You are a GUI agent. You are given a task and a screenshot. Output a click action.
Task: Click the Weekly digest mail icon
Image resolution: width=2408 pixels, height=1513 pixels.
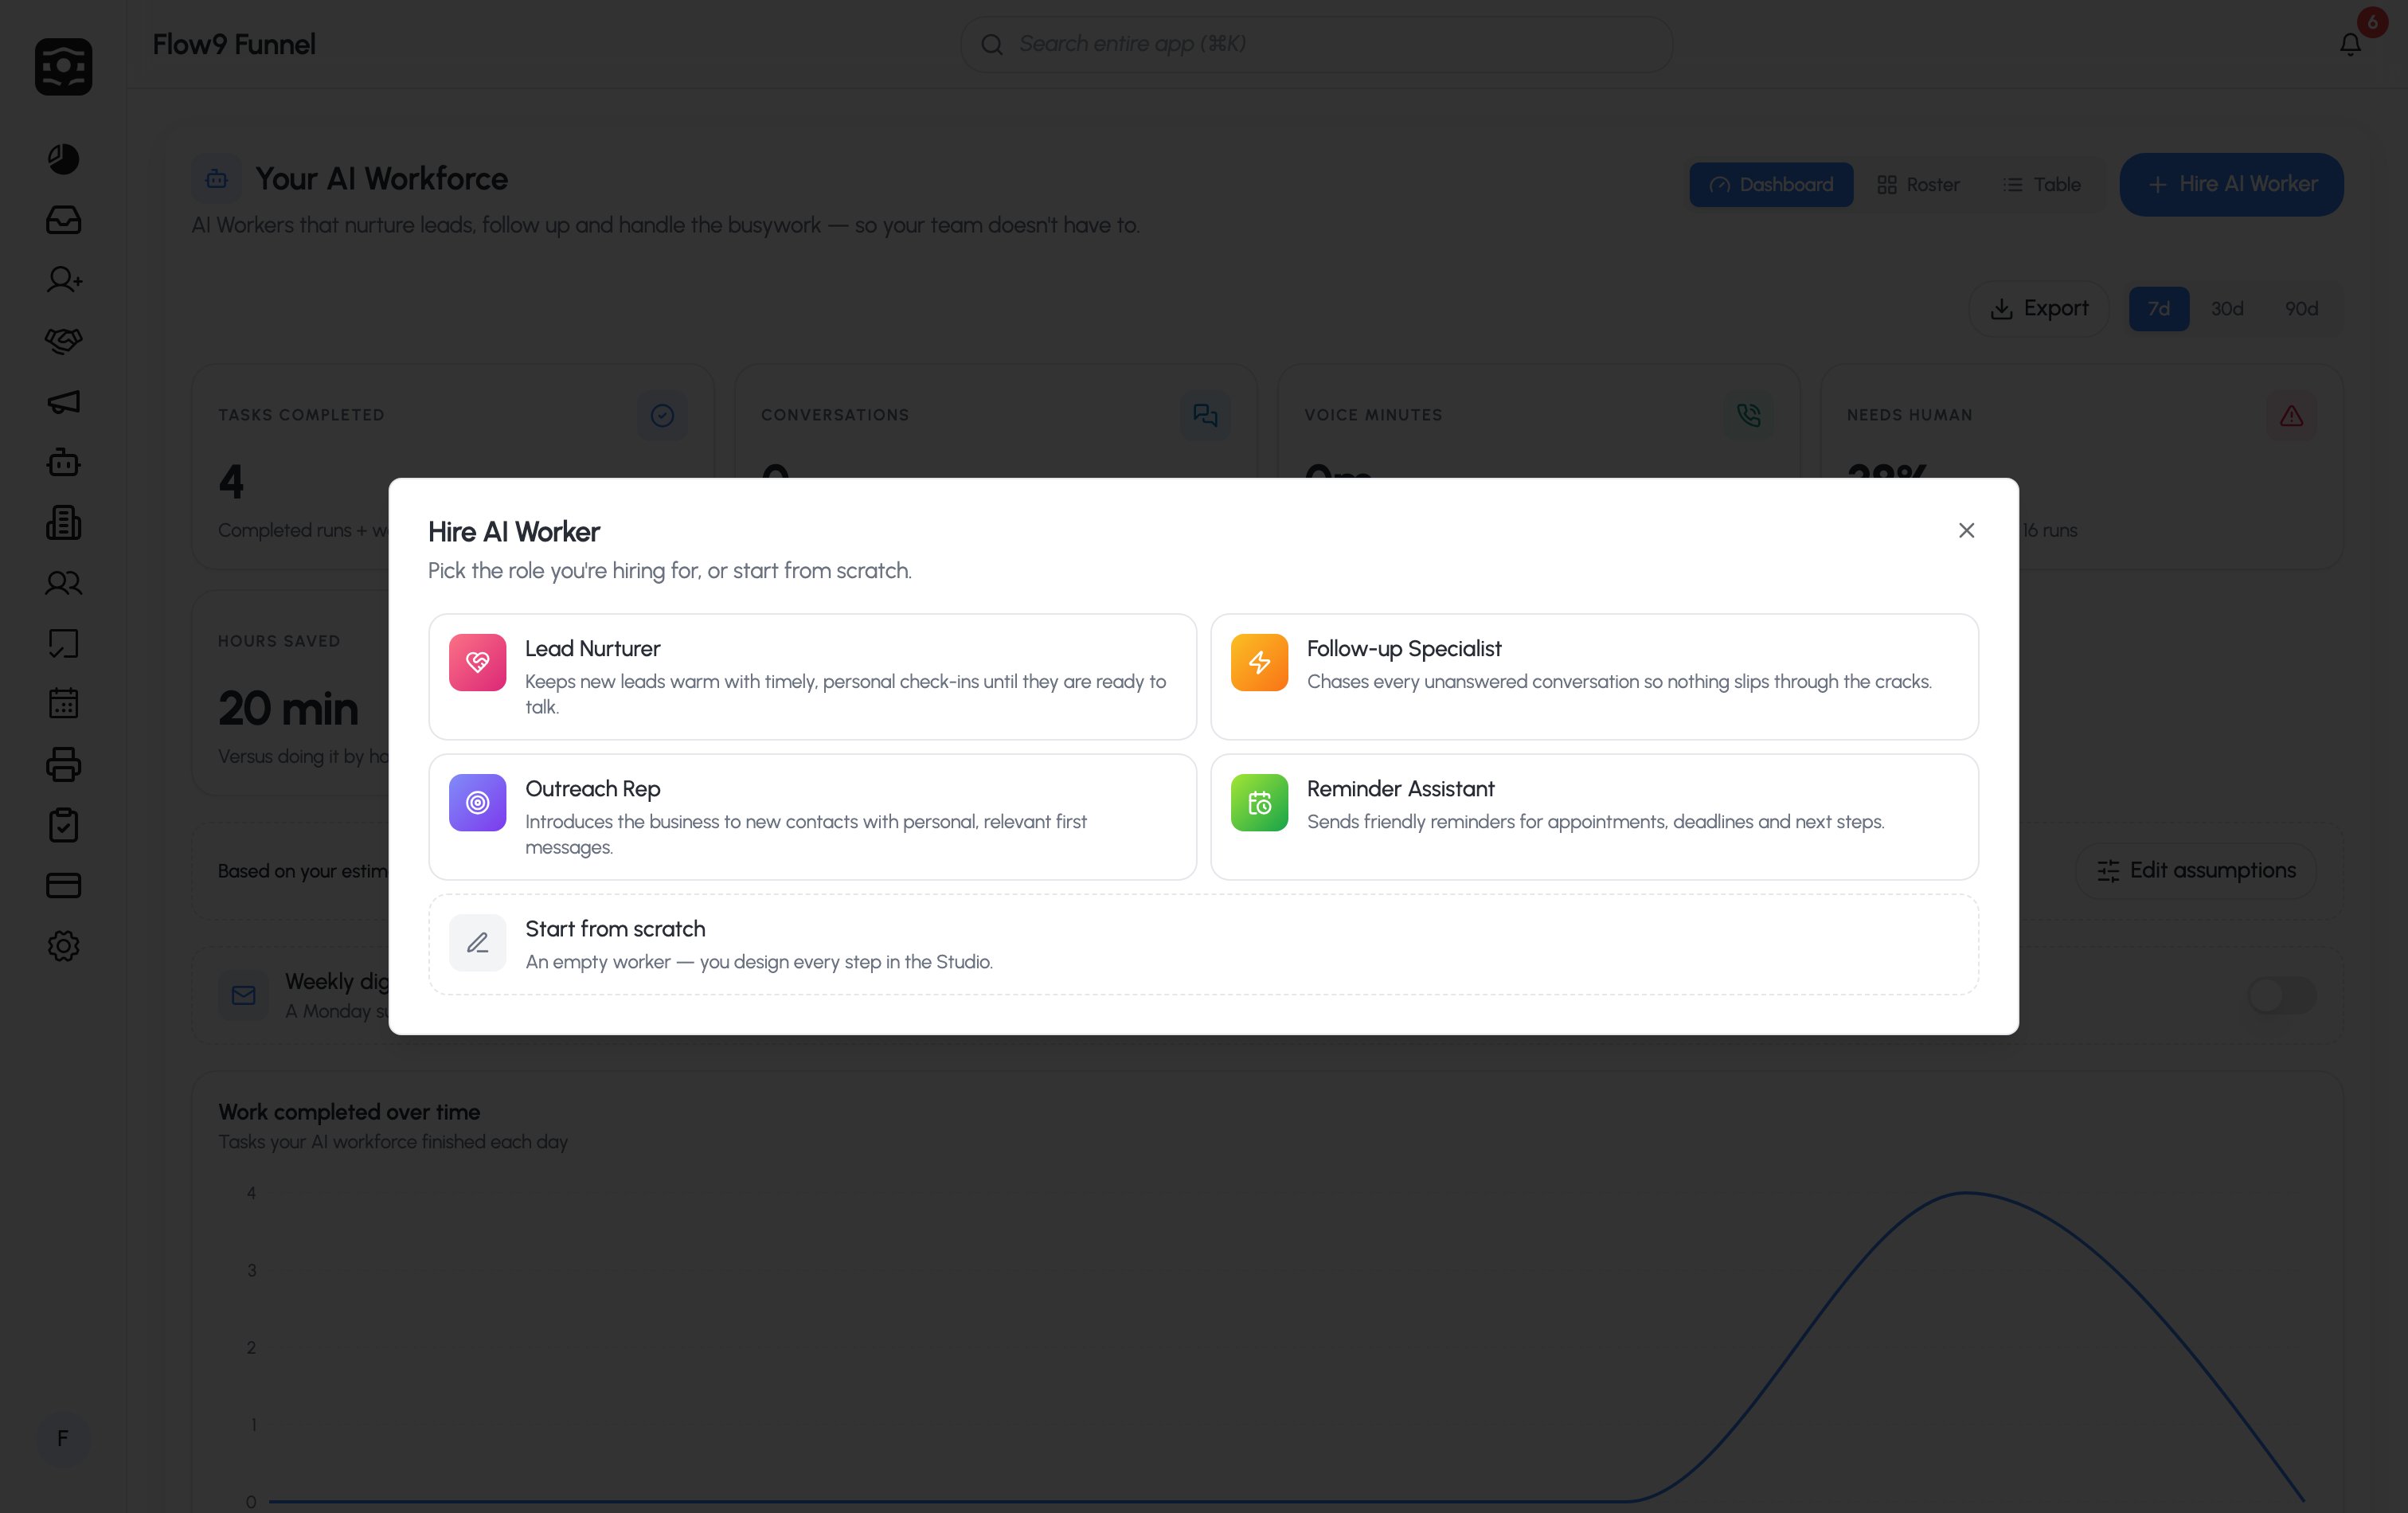click(x=243, y=995)
